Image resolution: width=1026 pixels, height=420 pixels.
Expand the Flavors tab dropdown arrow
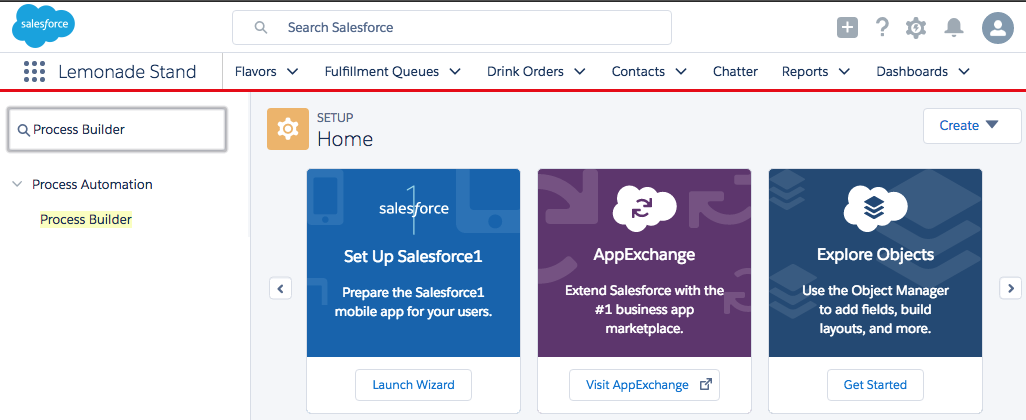tap(293, 72)
